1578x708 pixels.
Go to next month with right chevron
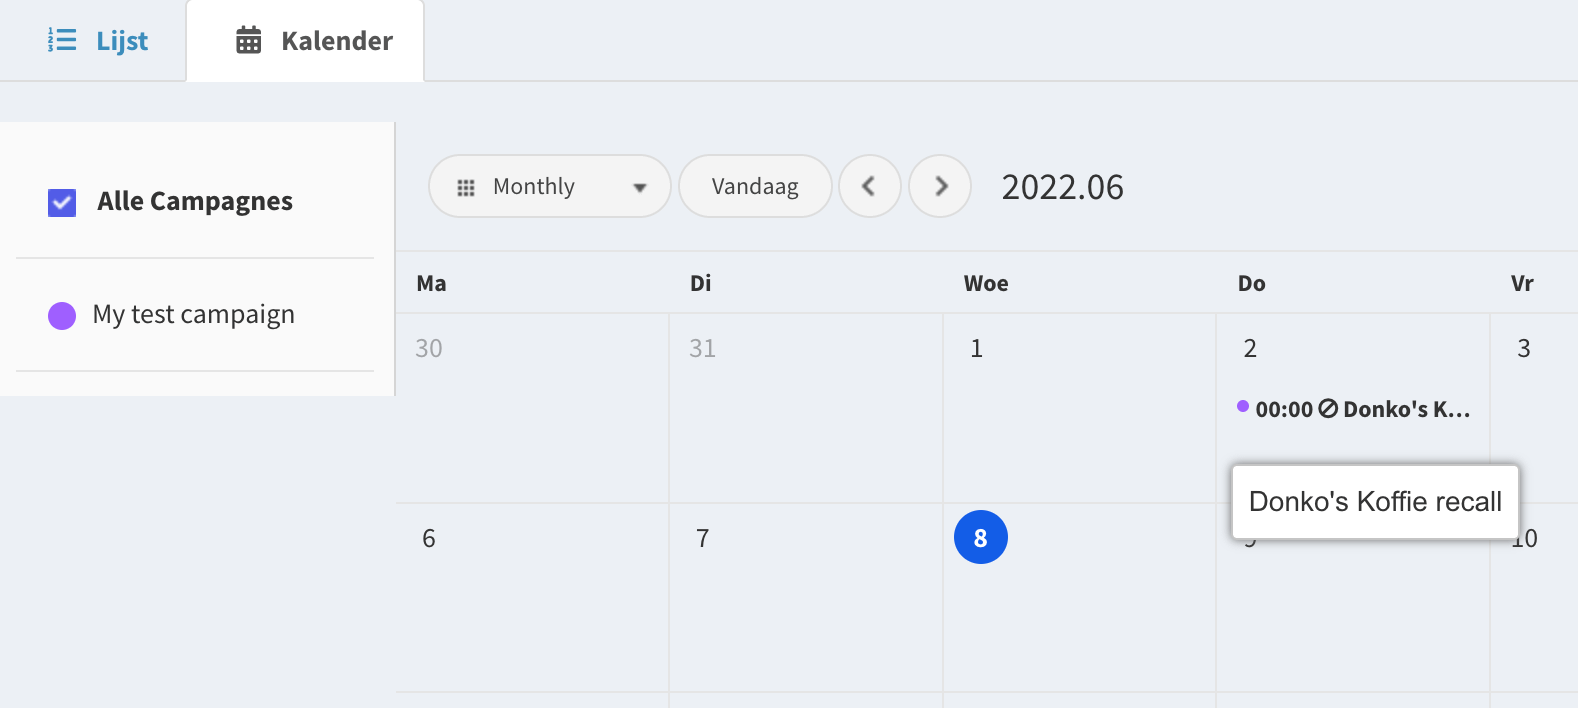[x=940, y=186]
